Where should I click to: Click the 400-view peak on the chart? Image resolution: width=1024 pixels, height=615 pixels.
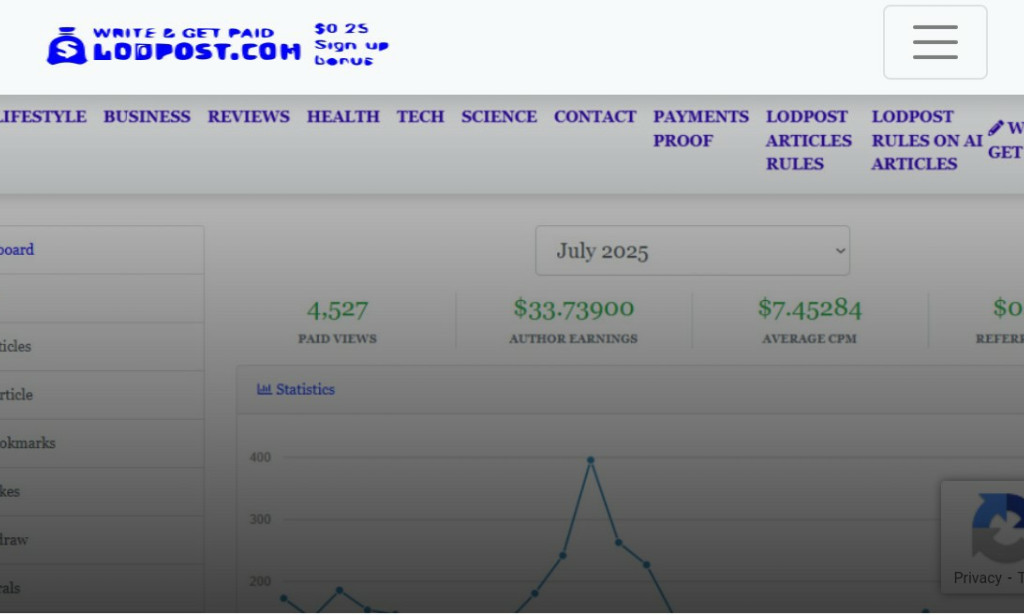[x=590, y=461]
